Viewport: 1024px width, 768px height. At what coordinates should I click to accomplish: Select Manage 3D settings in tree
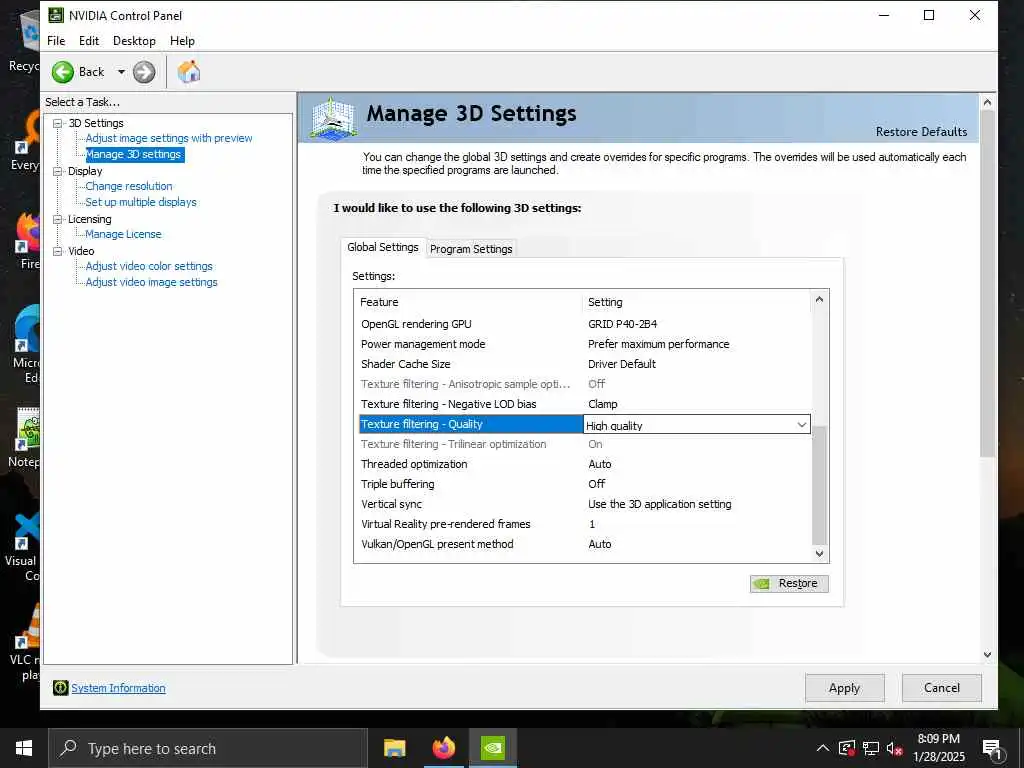(x=134, y=154)
